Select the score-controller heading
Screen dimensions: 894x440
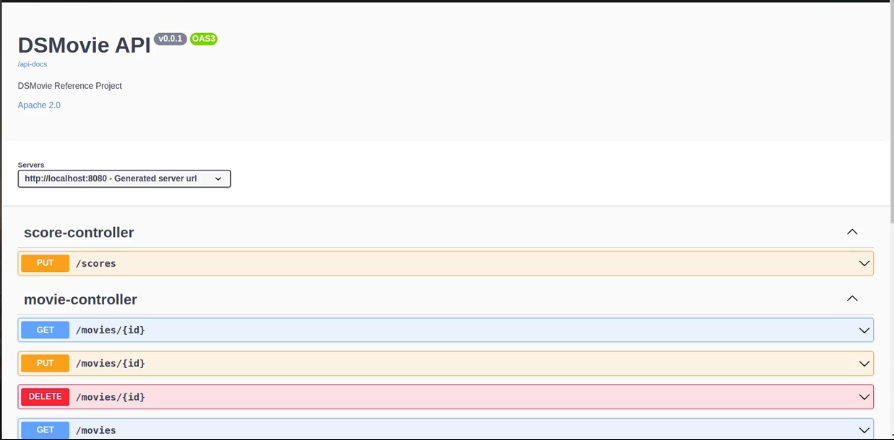pos(79,233)
